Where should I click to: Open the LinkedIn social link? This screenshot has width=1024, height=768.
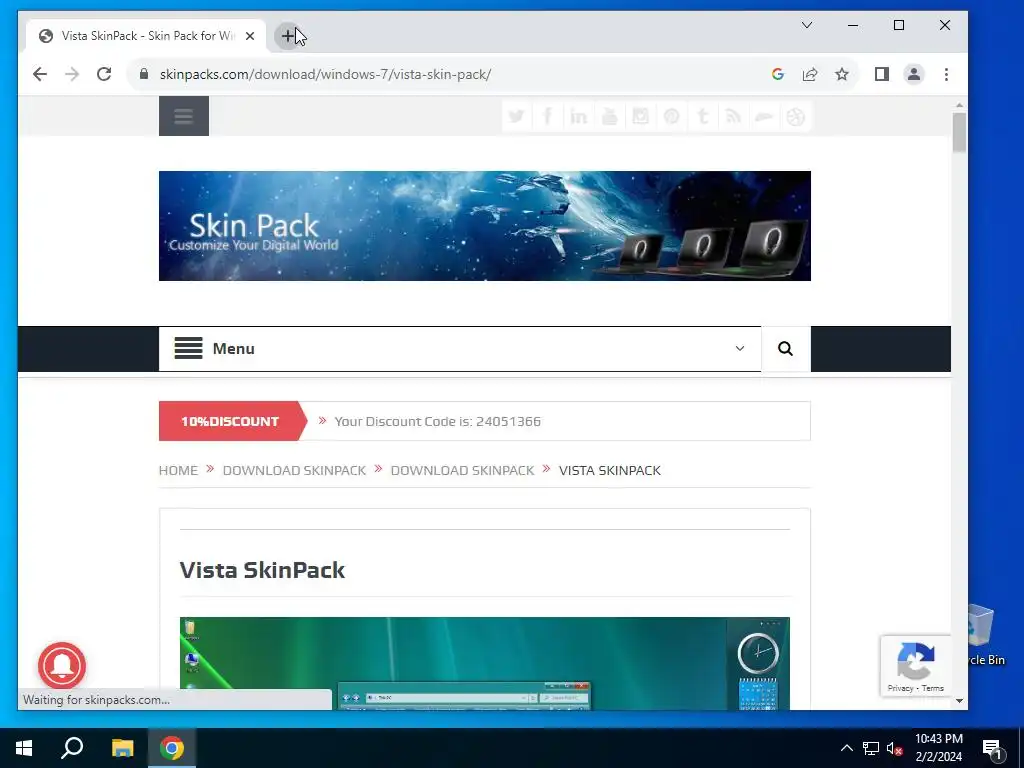(579, 117)
